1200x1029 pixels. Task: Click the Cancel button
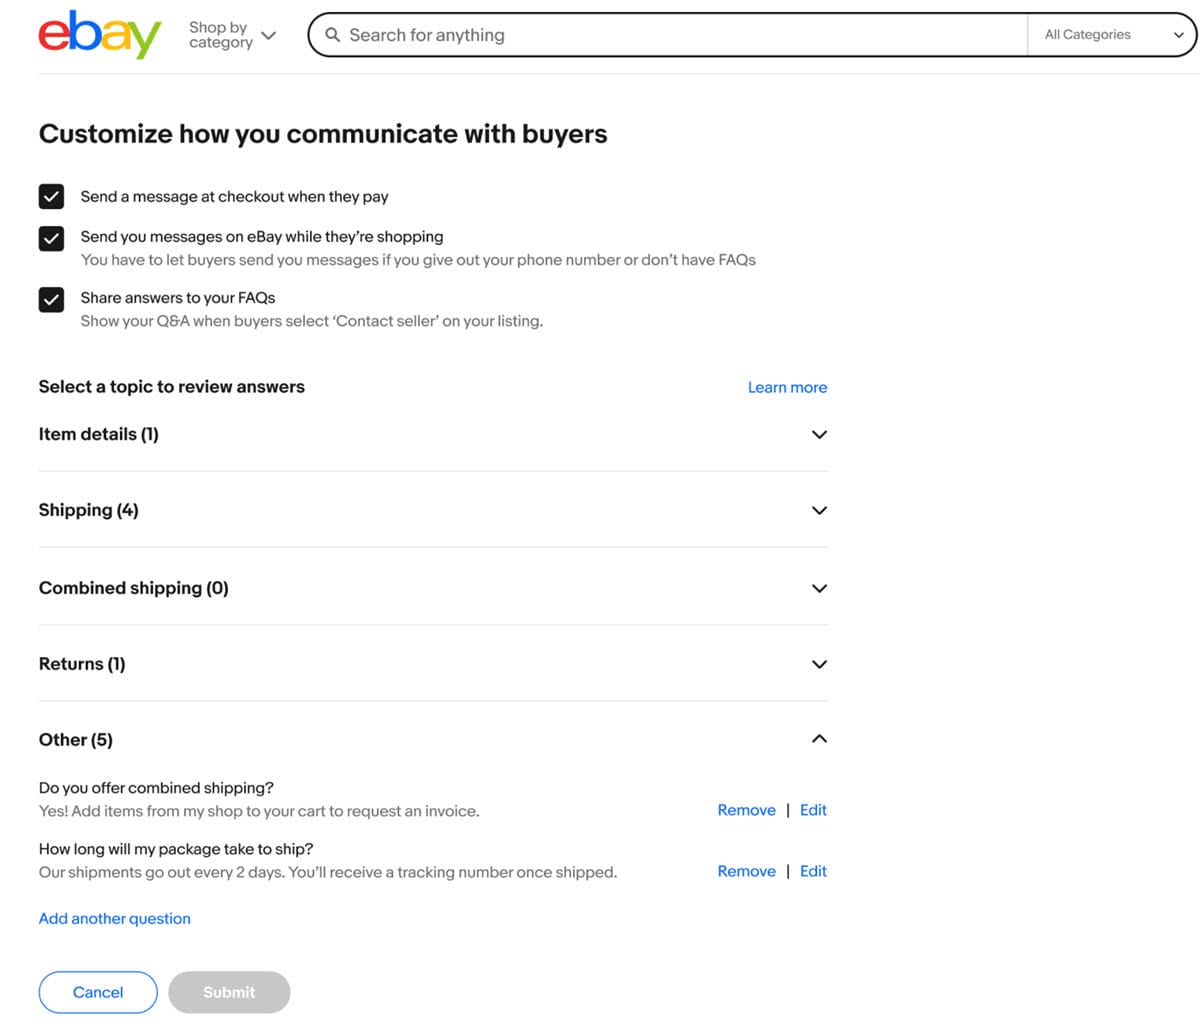point(97,992)
